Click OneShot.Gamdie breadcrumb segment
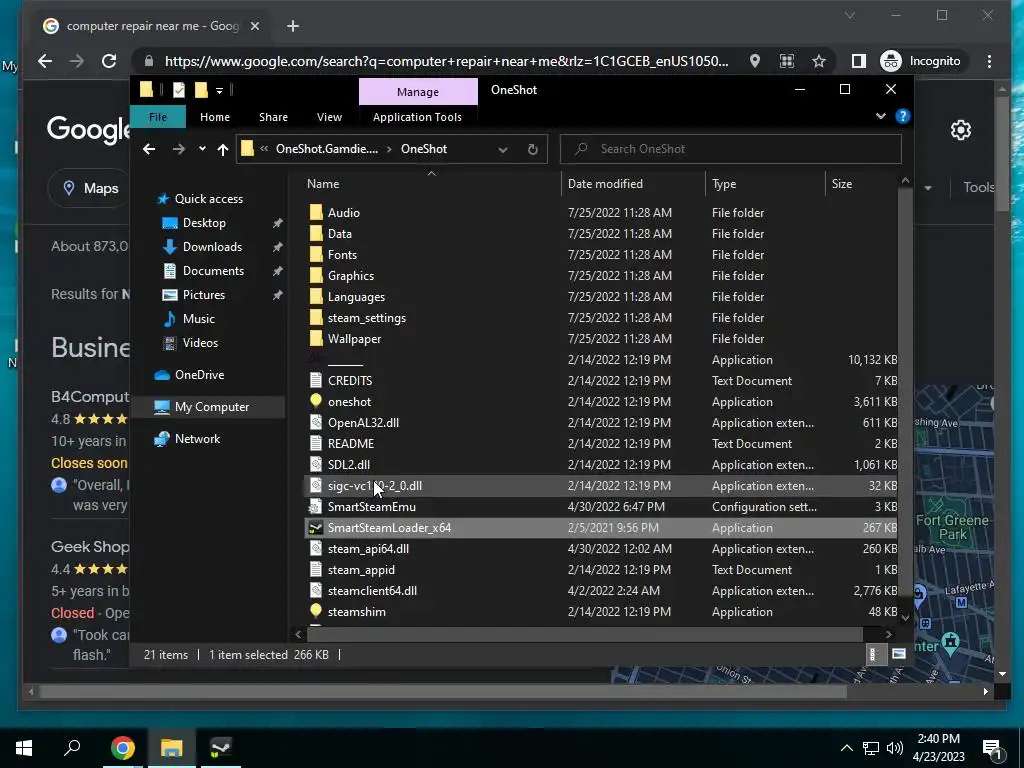Screen dimensions: 1024x768 327,149
